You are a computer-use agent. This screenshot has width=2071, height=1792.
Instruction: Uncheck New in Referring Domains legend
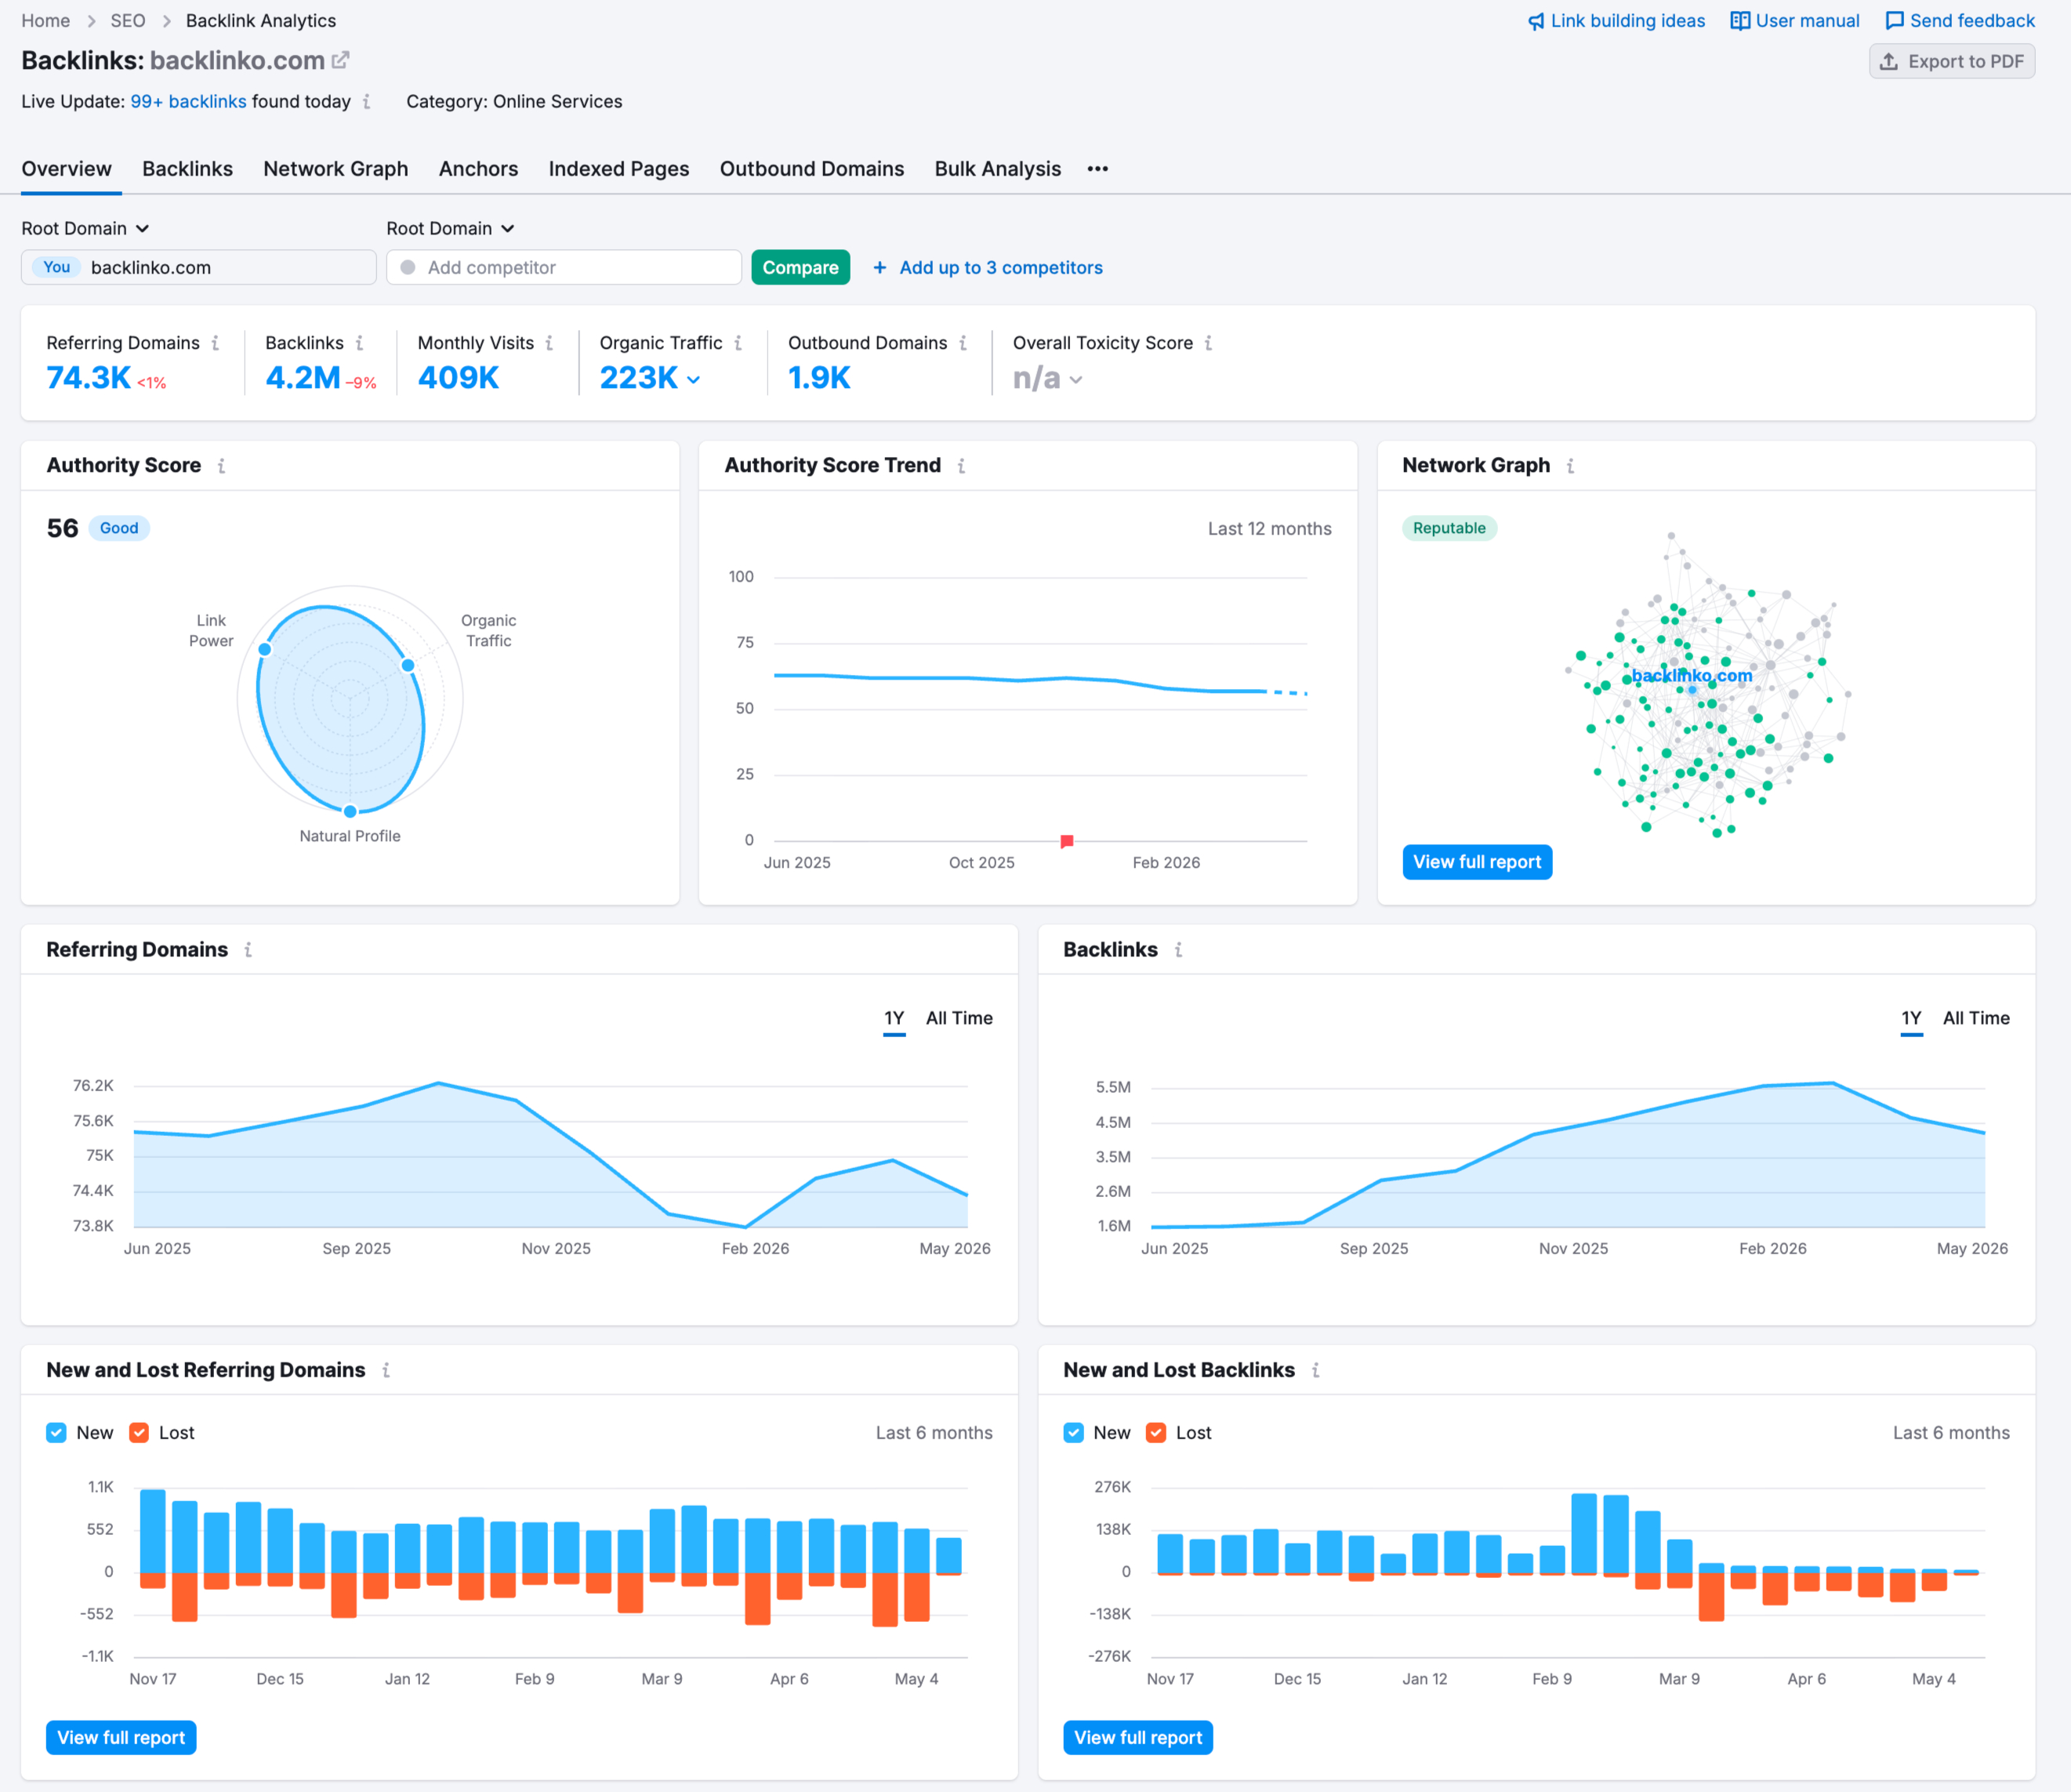(56, 1433)
